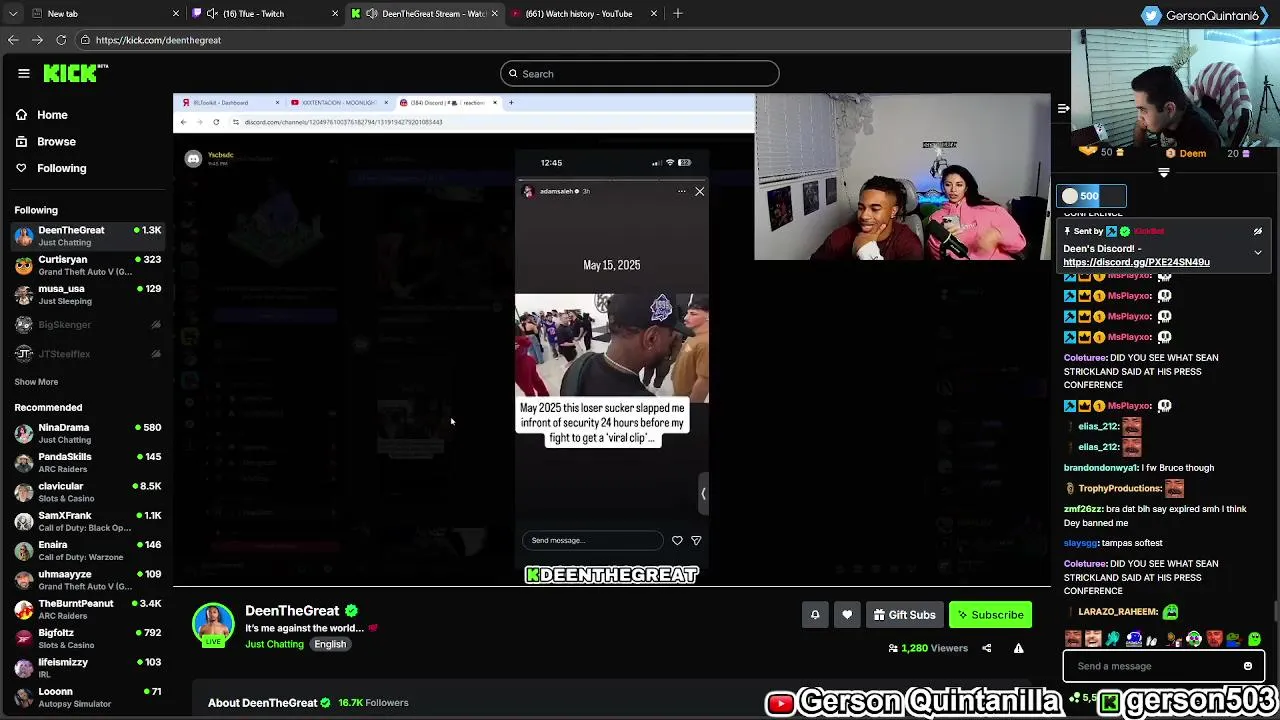1280x720 pixels.
Task: Click back button in browser
Action: pos(13,40)
